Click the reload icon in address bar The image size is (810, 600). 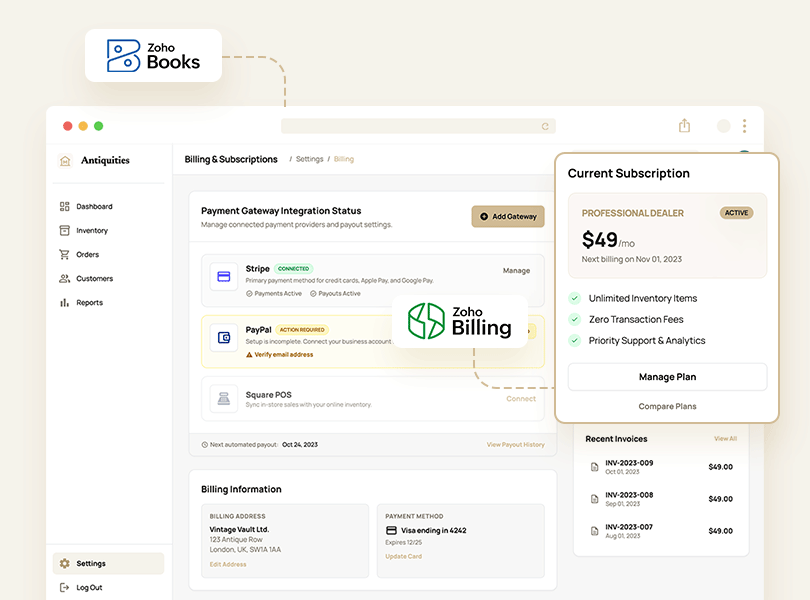point(545,127)
